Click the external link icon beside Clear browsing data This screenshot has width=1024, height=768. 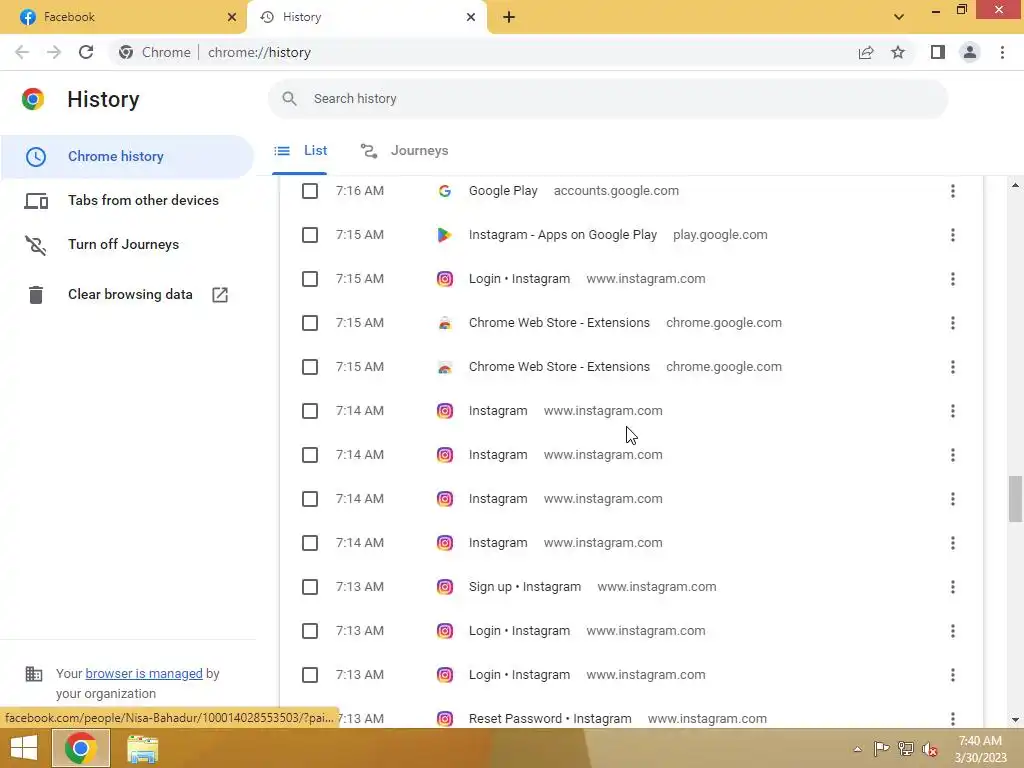tap(220, 295)
